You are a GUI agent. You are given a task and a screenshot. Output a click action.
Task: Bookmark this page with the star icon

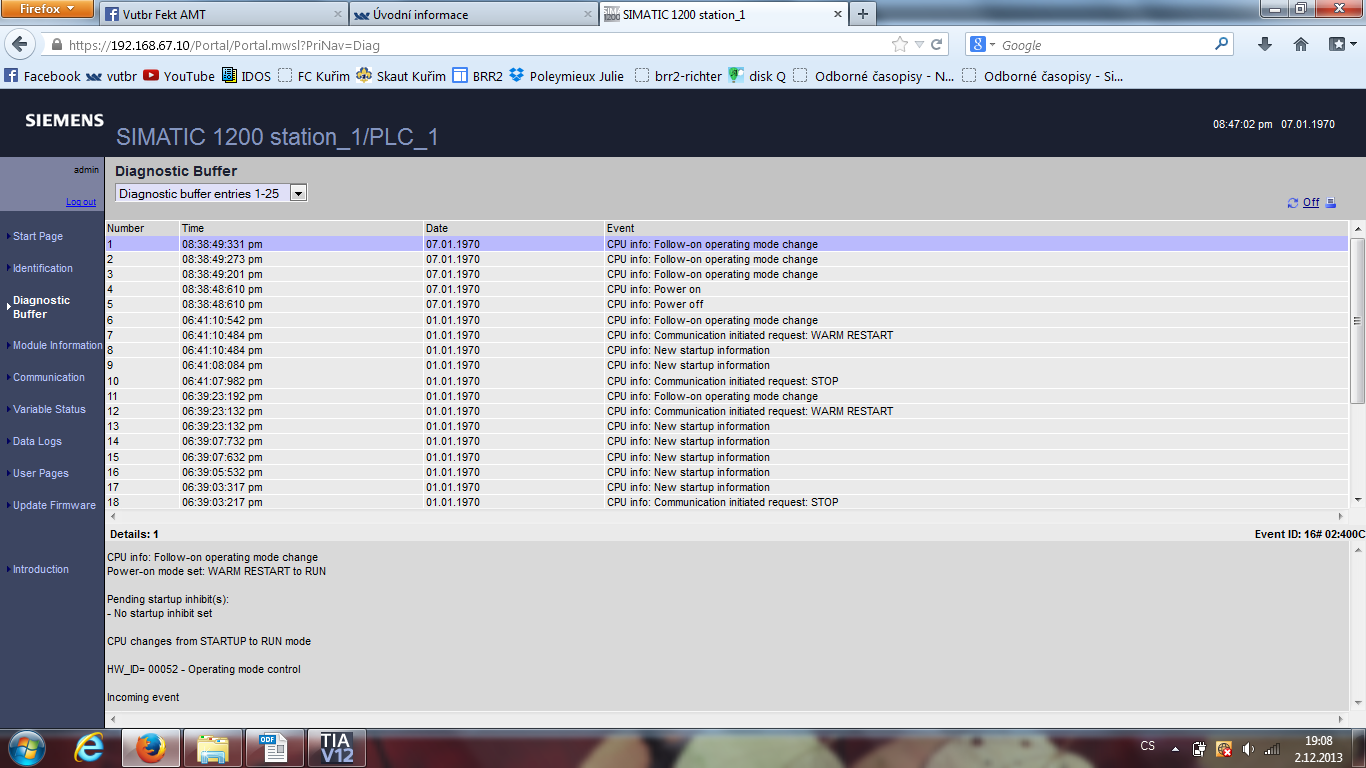[900, 45]
